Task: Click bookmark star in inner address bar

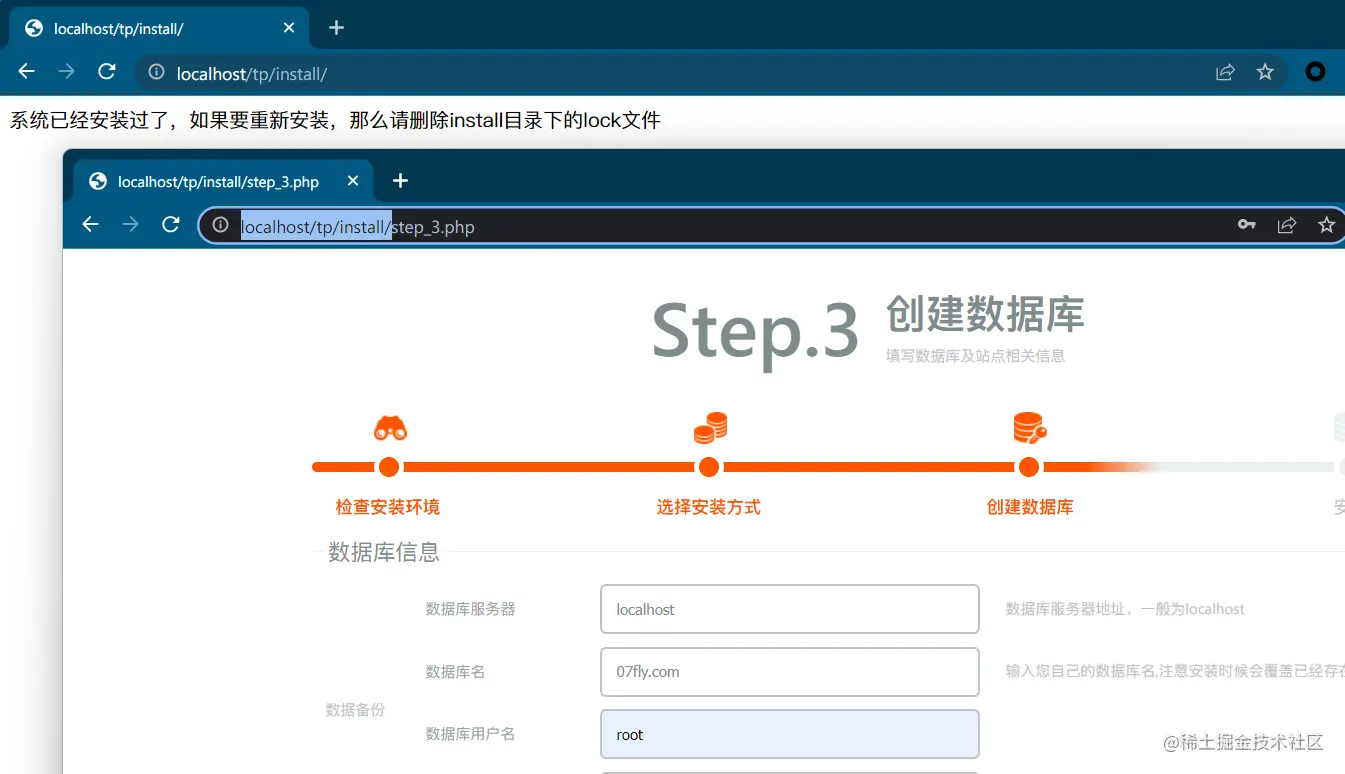Action: pyautogui.click(x=1326, y=225)
